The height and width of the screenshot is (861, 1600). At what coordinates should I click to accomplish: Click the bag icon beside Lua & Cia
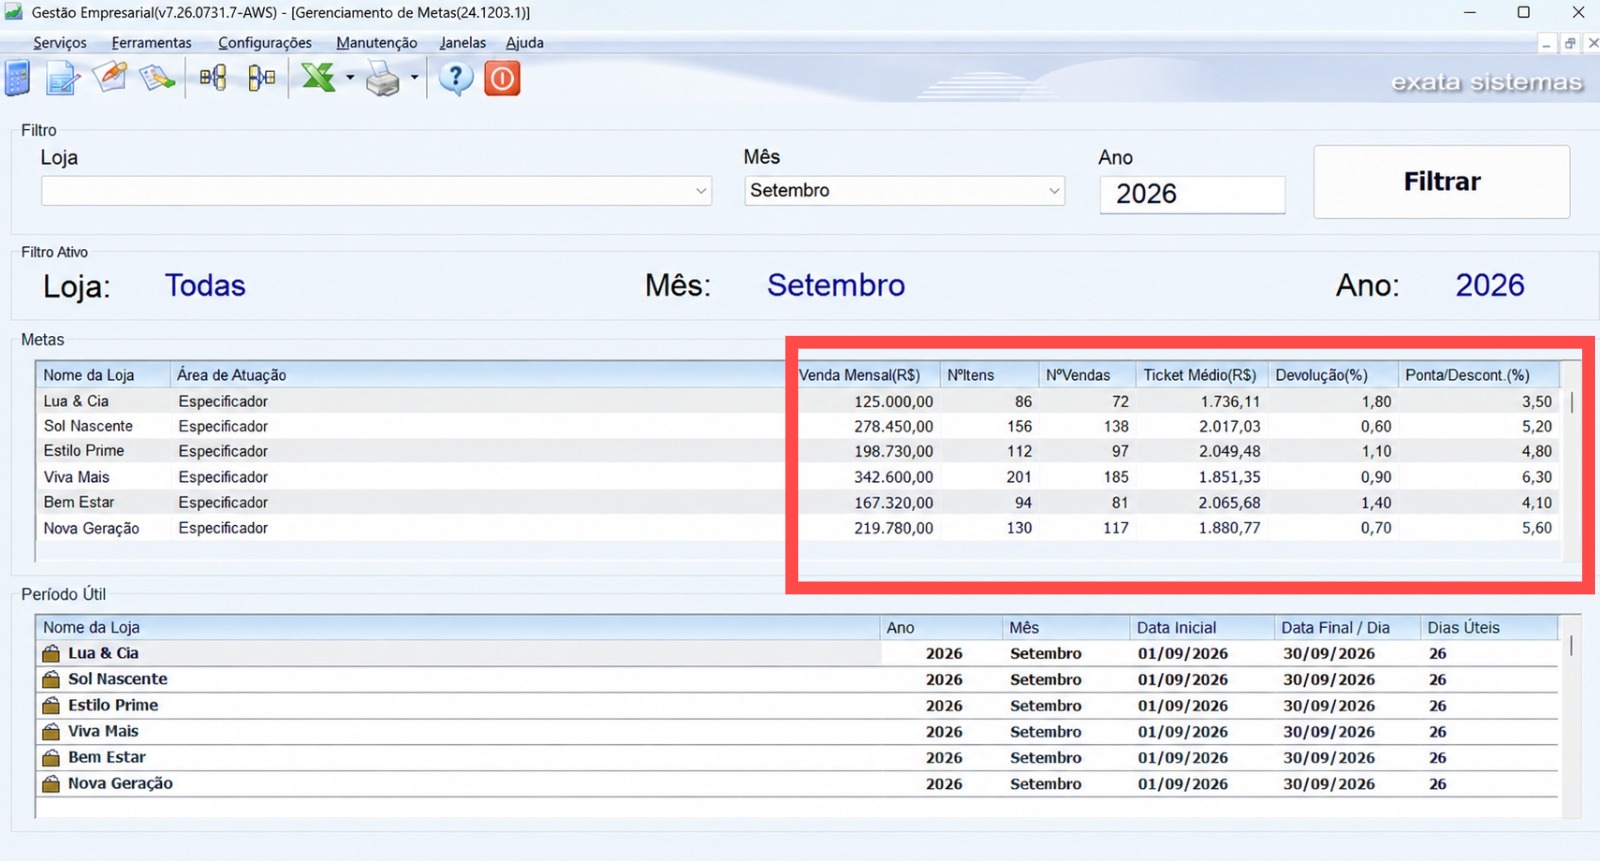[51, 653]
